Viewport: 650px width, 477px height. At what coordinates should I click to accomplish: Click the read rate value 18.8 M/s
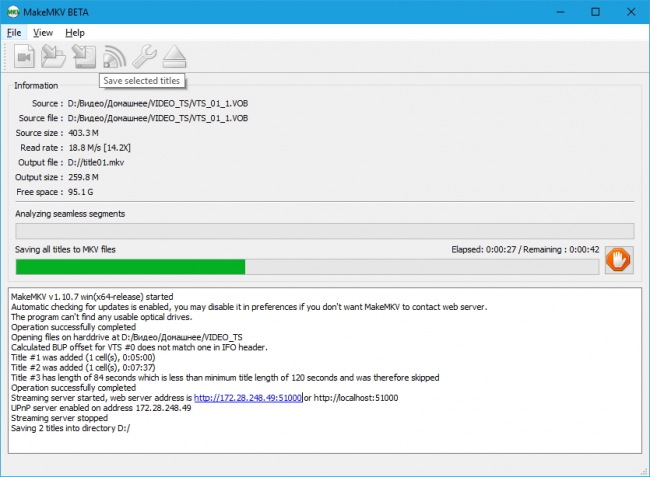coord(99,148)
